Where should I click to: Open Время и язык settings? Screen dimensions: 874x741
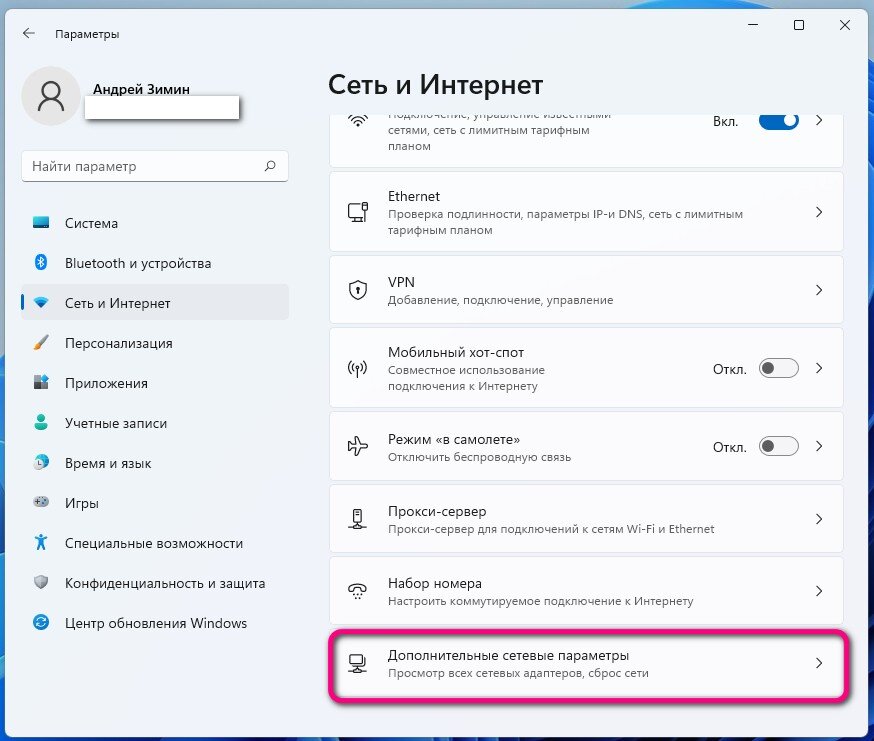coord(155,463)
